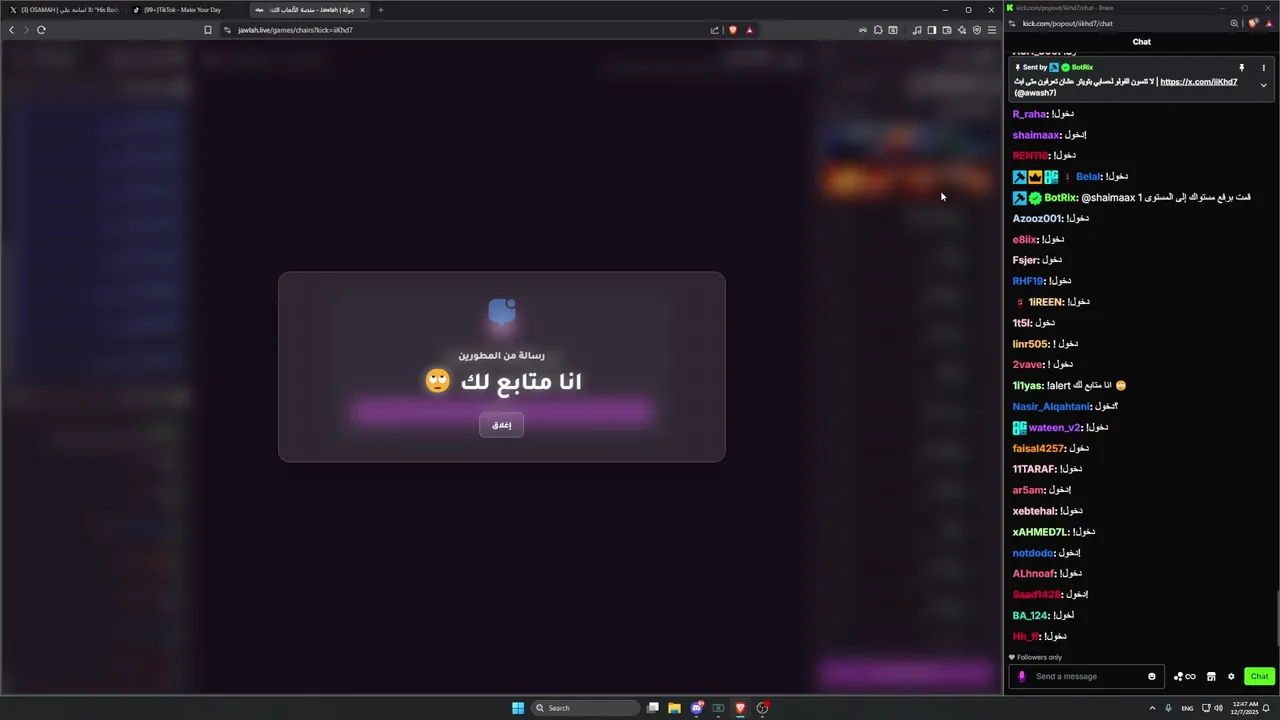Click username R_raha in chat
1280x720 pixels.
1029,114
